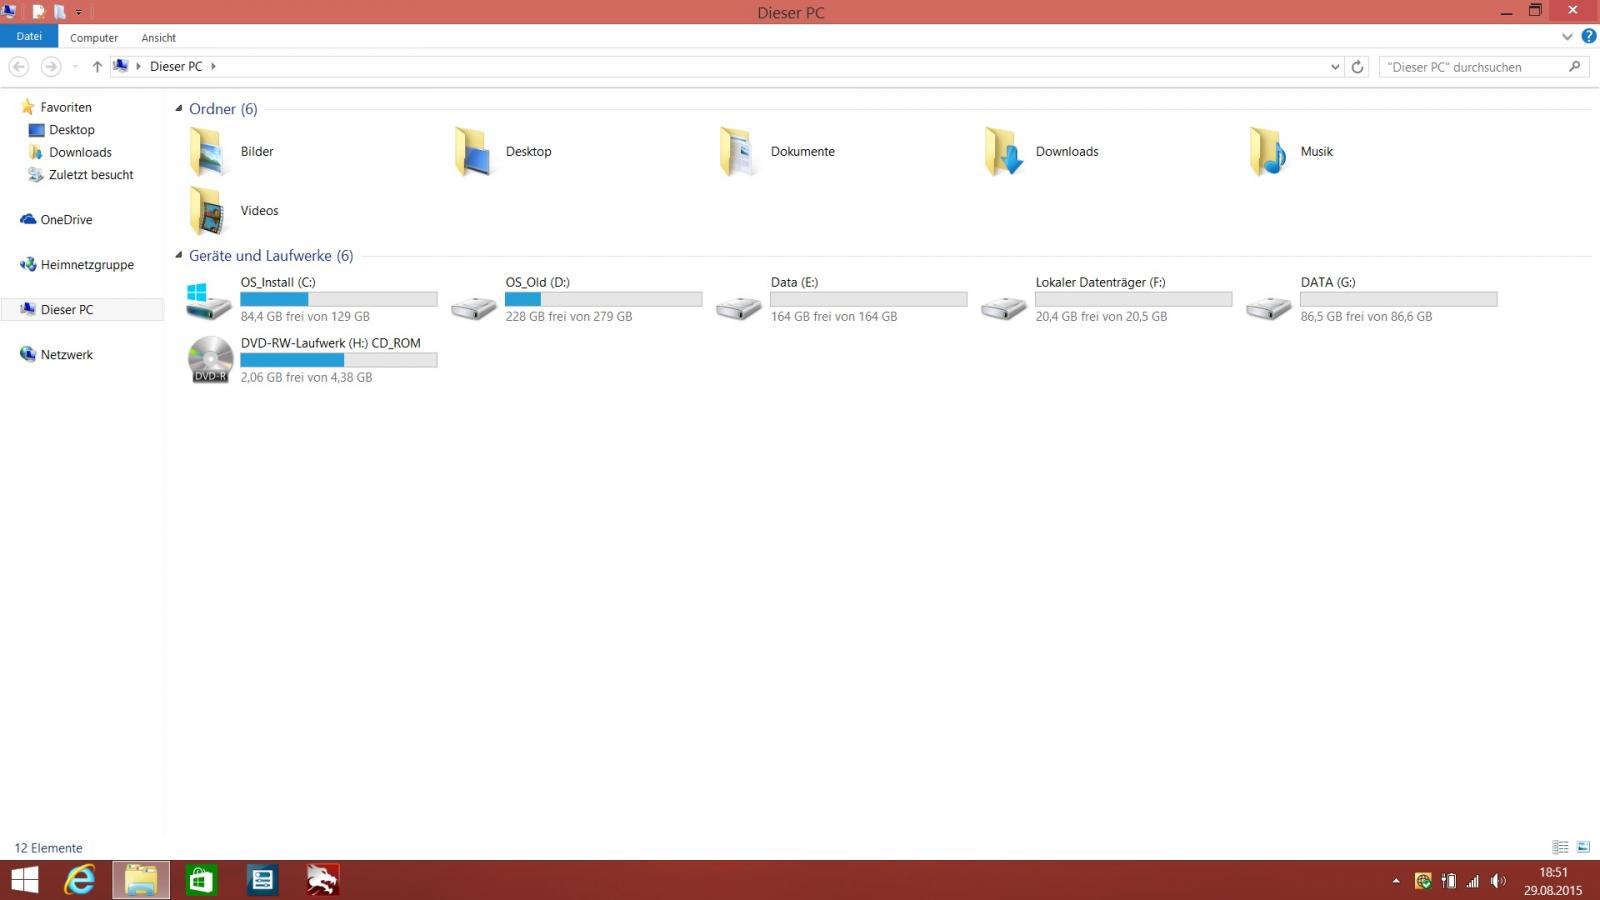The height and width of the screenshot is (900, 1600).
Task: Go up one folder level
Action: (x=97, y=66)
